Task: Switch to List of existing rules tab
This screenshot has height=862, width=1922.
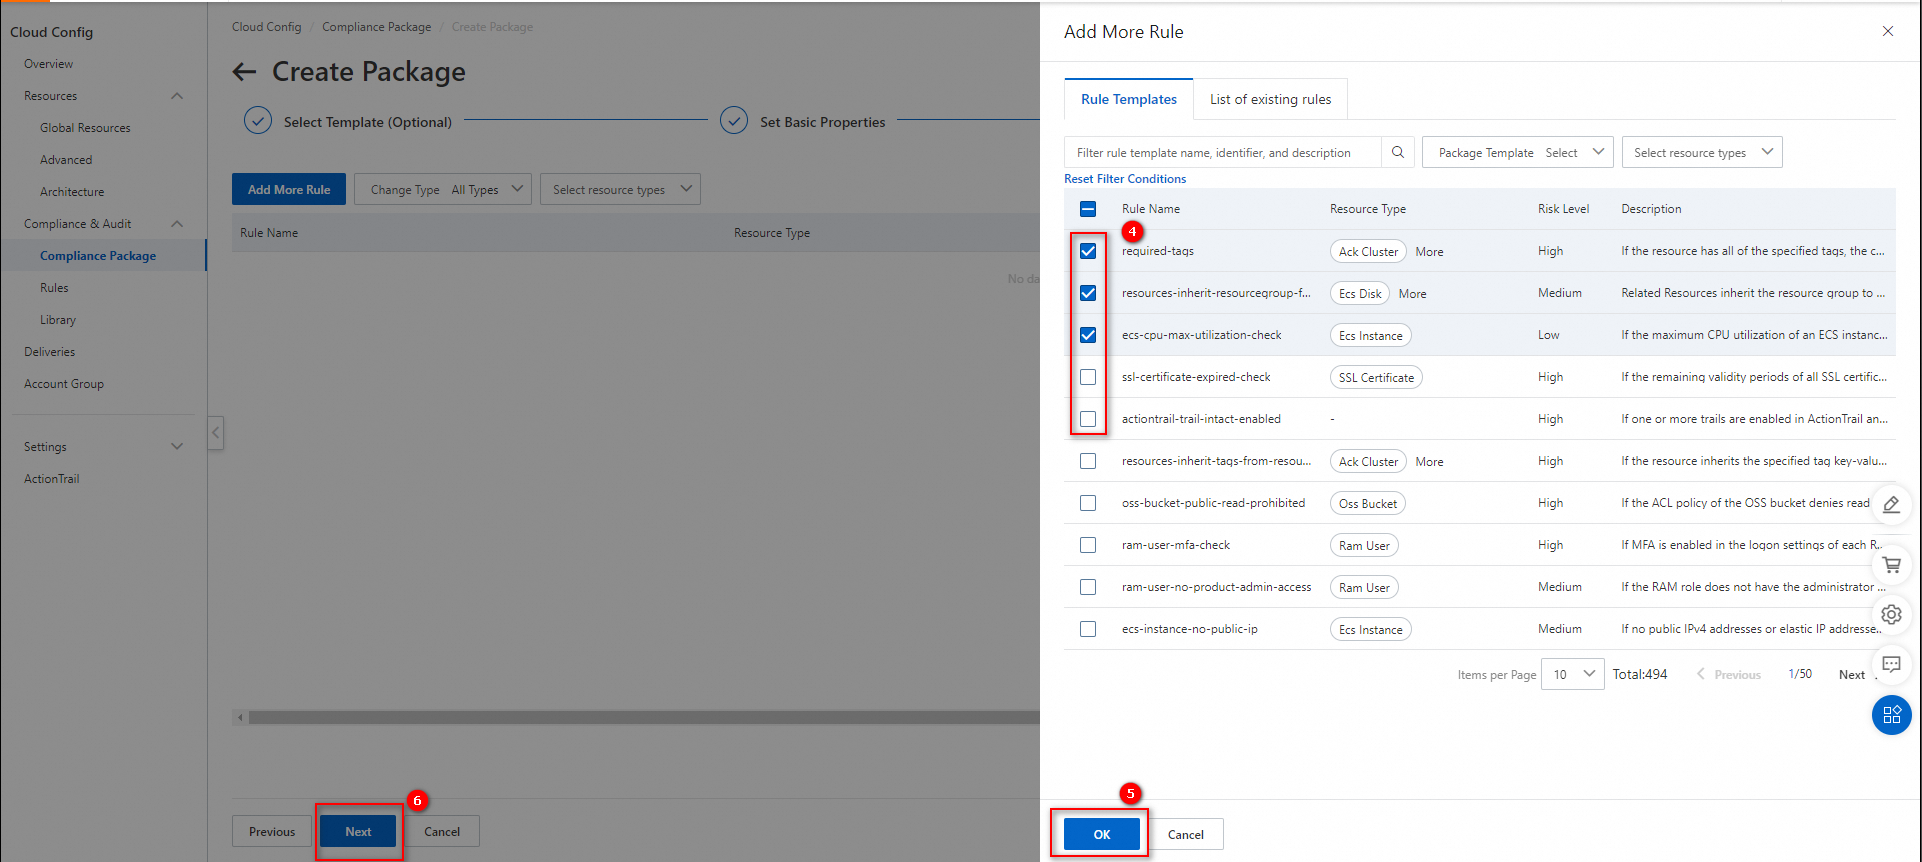Action: pyautogui.click(x=1270, y=99)
